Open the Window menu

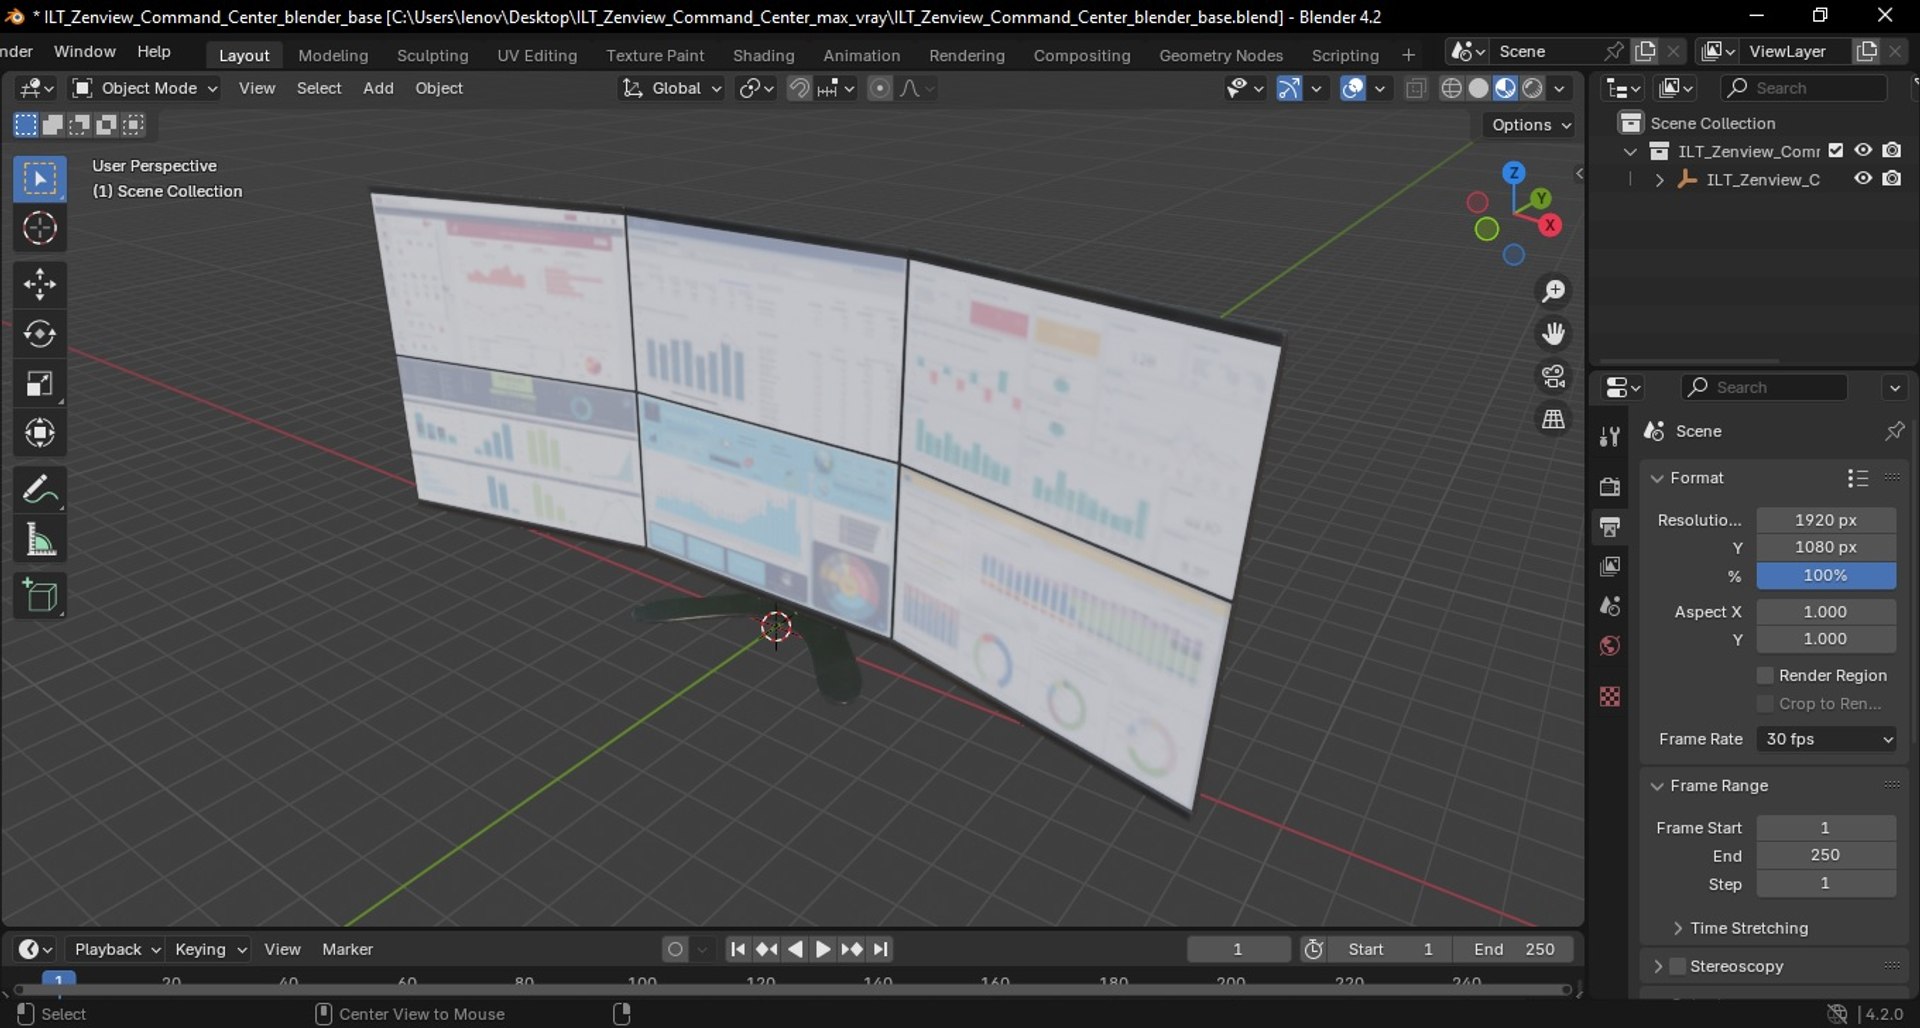click(x=84, y=52)
